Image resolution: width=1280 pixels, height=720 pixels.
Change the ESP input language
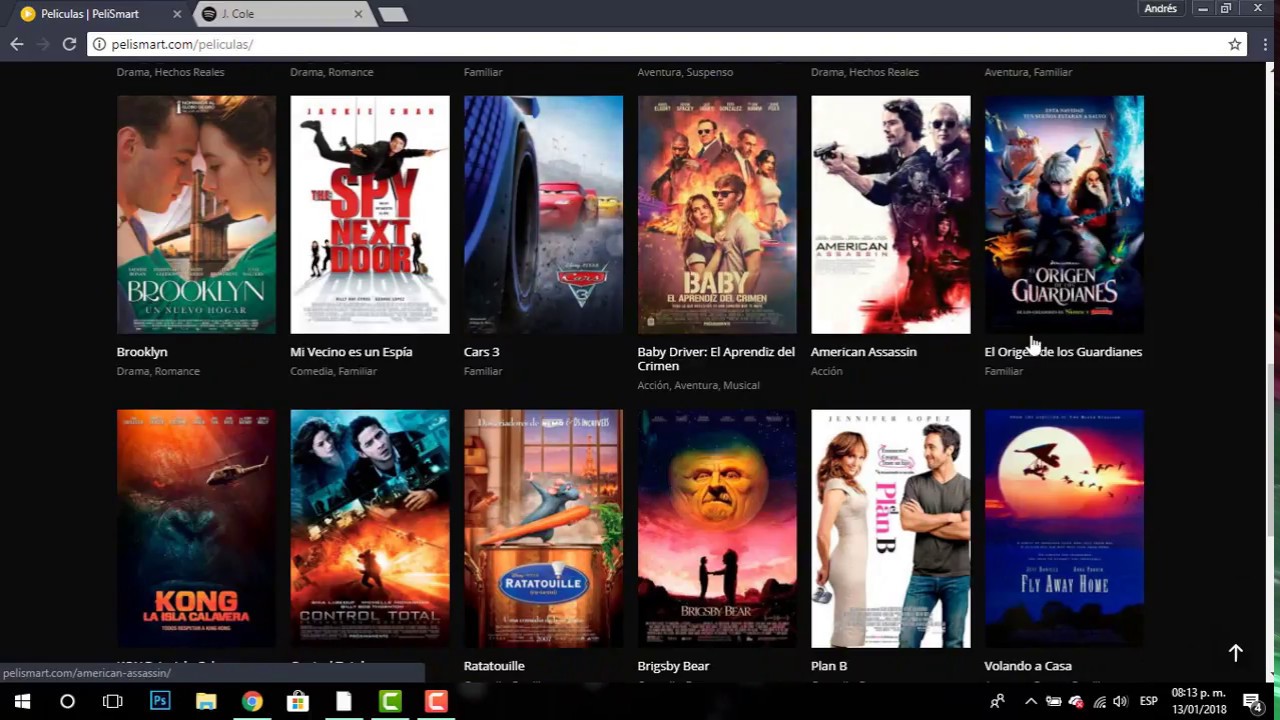point(1149,701)
